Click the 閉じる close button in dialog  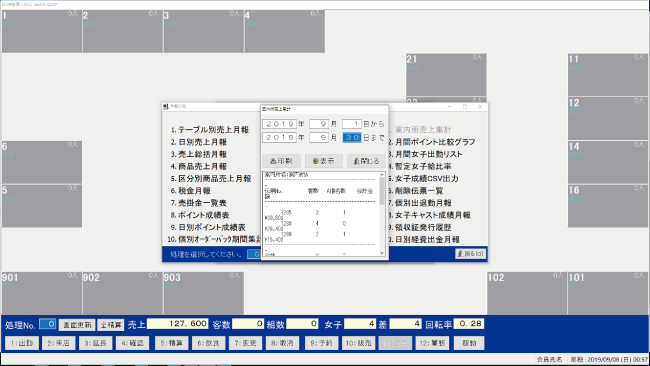(x=366, y=161)
